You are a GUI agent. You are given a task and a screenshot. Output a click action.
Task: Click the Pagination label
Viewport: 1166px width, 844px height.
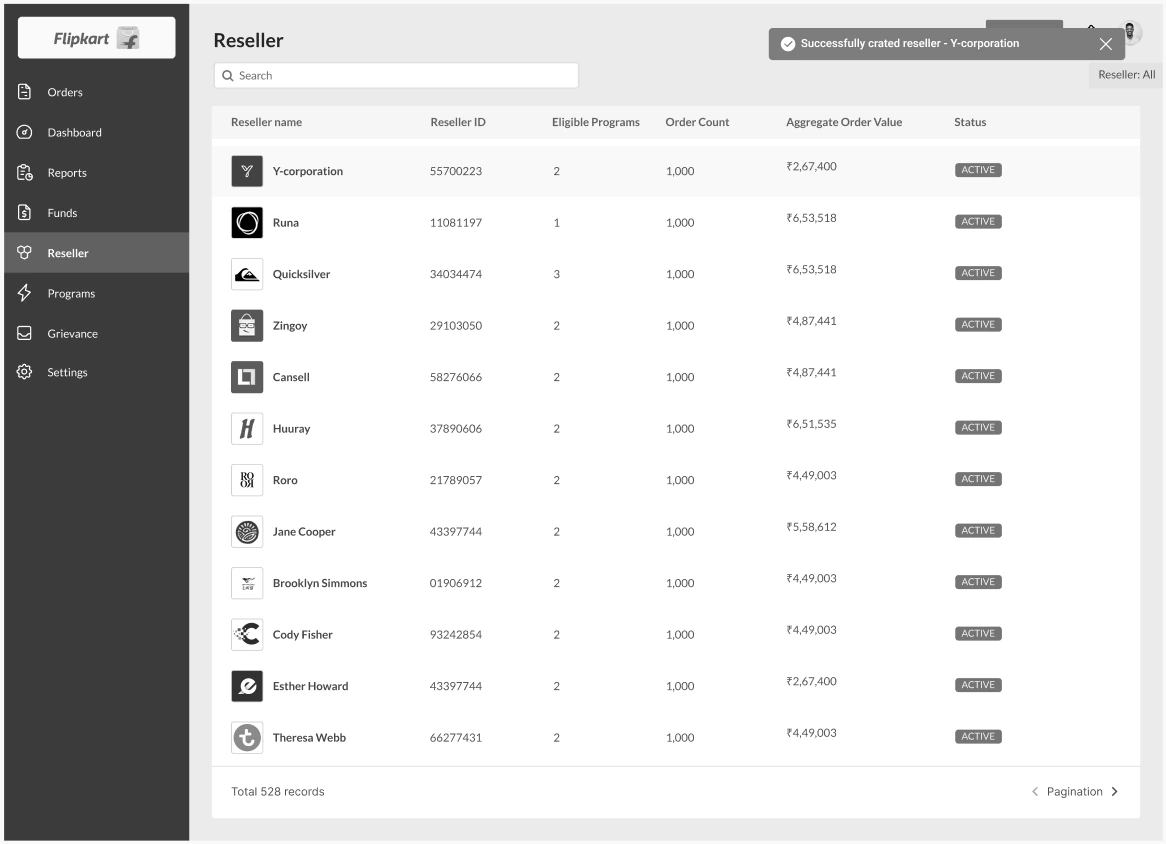pos(1075,791)
